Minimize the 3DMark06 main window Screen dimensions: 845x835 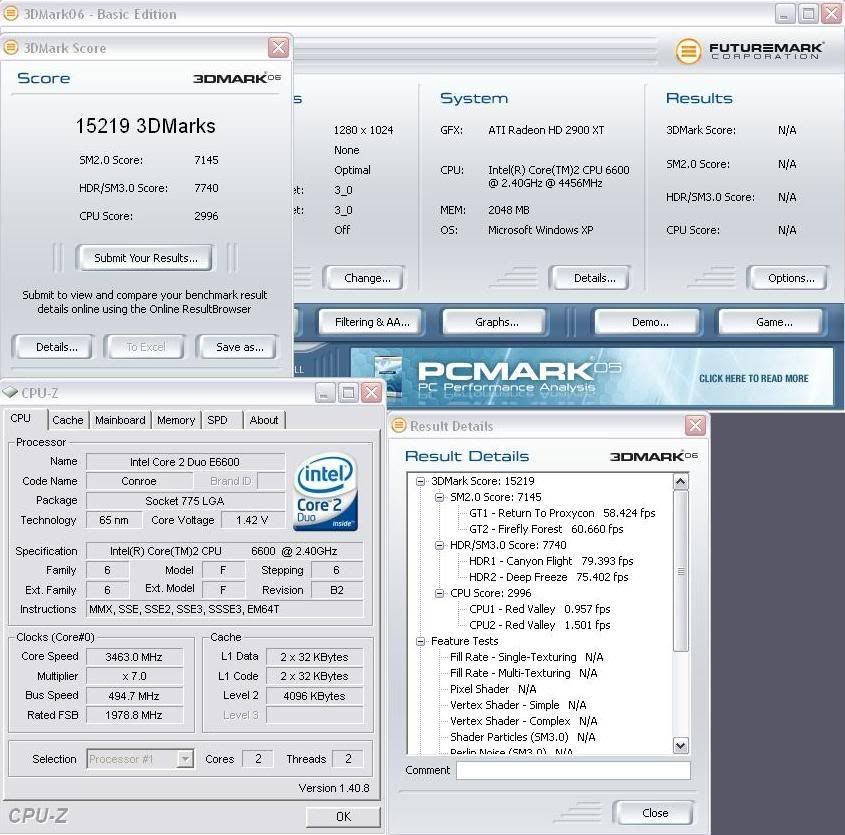(x=785, y=14)
